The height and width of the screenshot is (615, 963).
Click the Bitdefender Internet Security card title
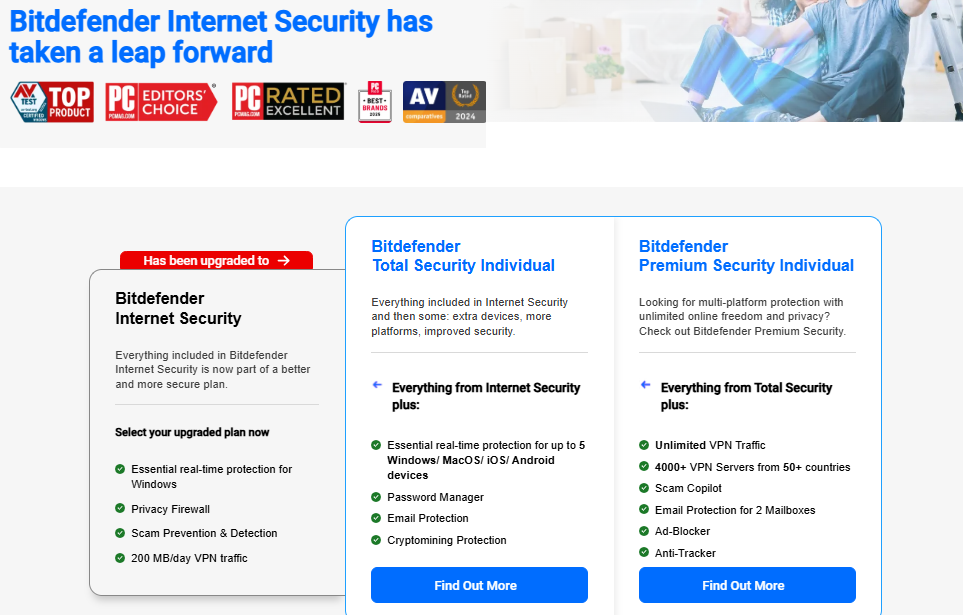[x=178, y=308]
